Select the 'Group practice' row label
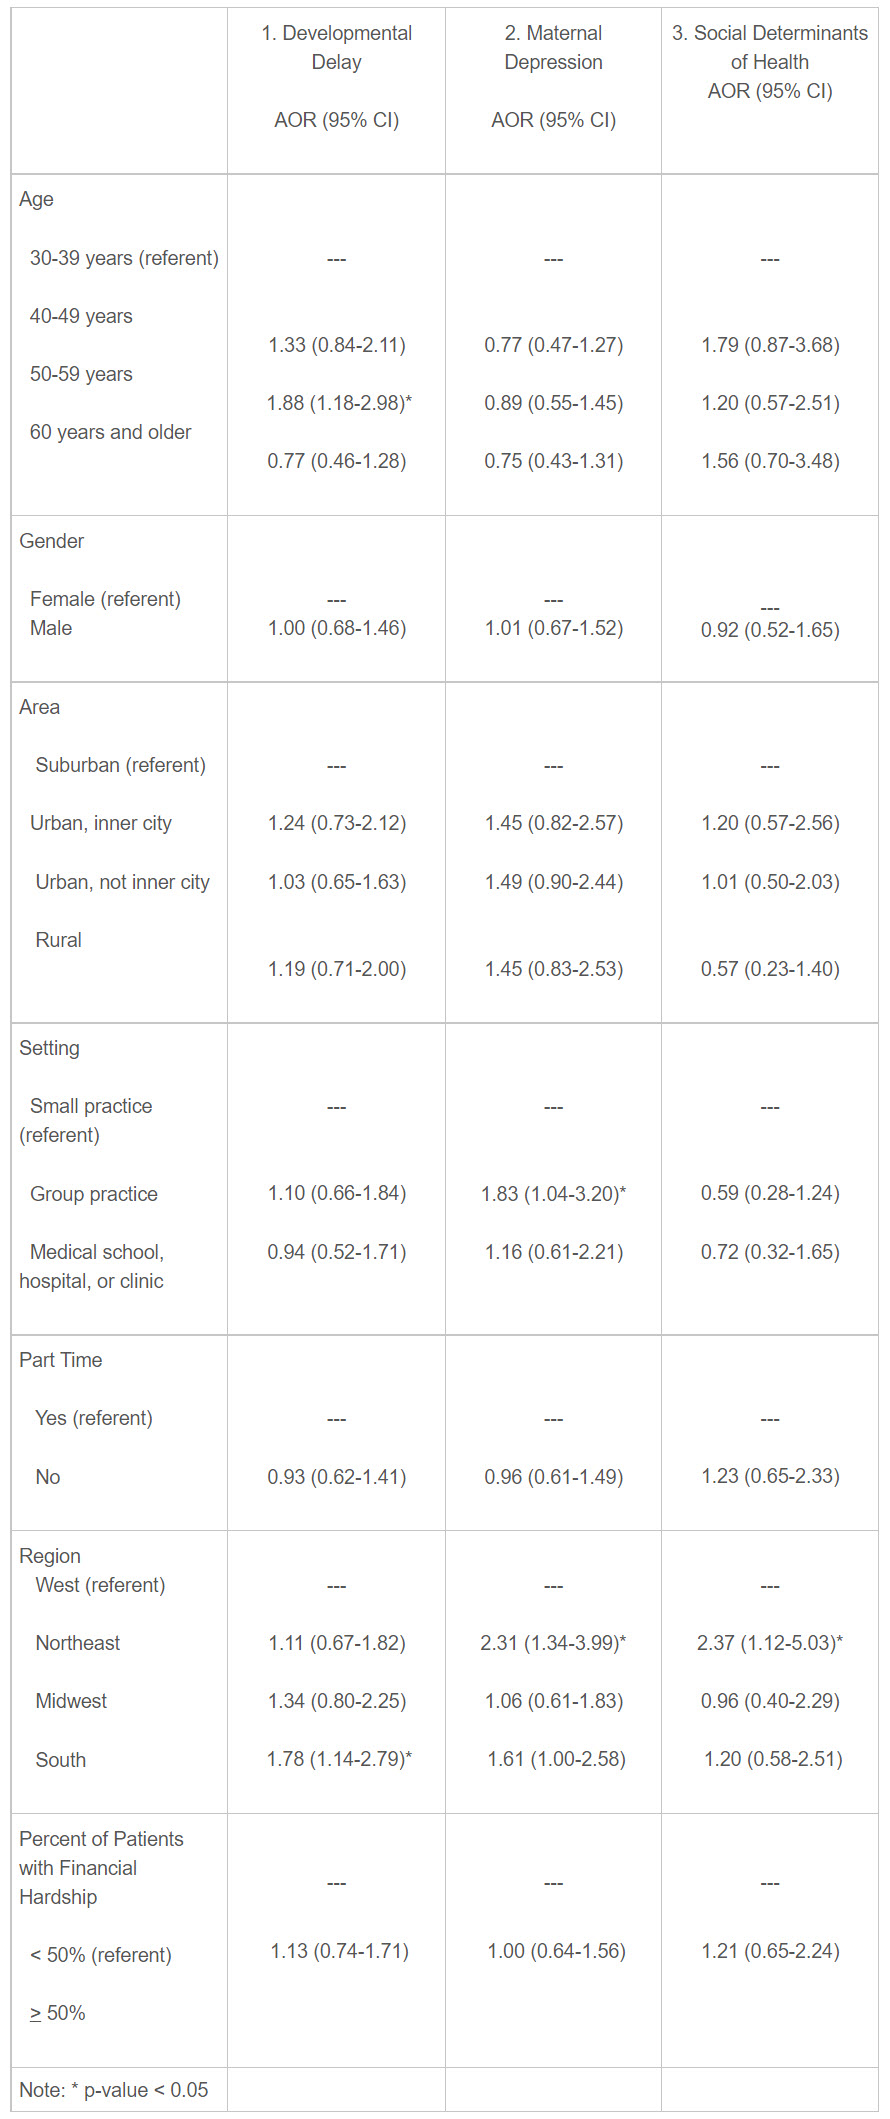 (x=94, y=1194)
